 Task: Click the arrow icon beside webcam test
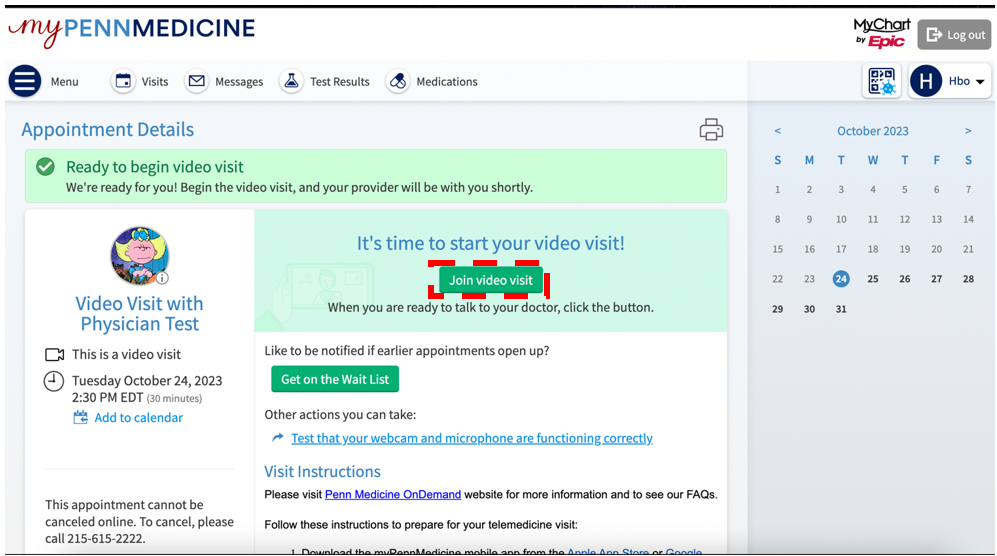(277, 438)
